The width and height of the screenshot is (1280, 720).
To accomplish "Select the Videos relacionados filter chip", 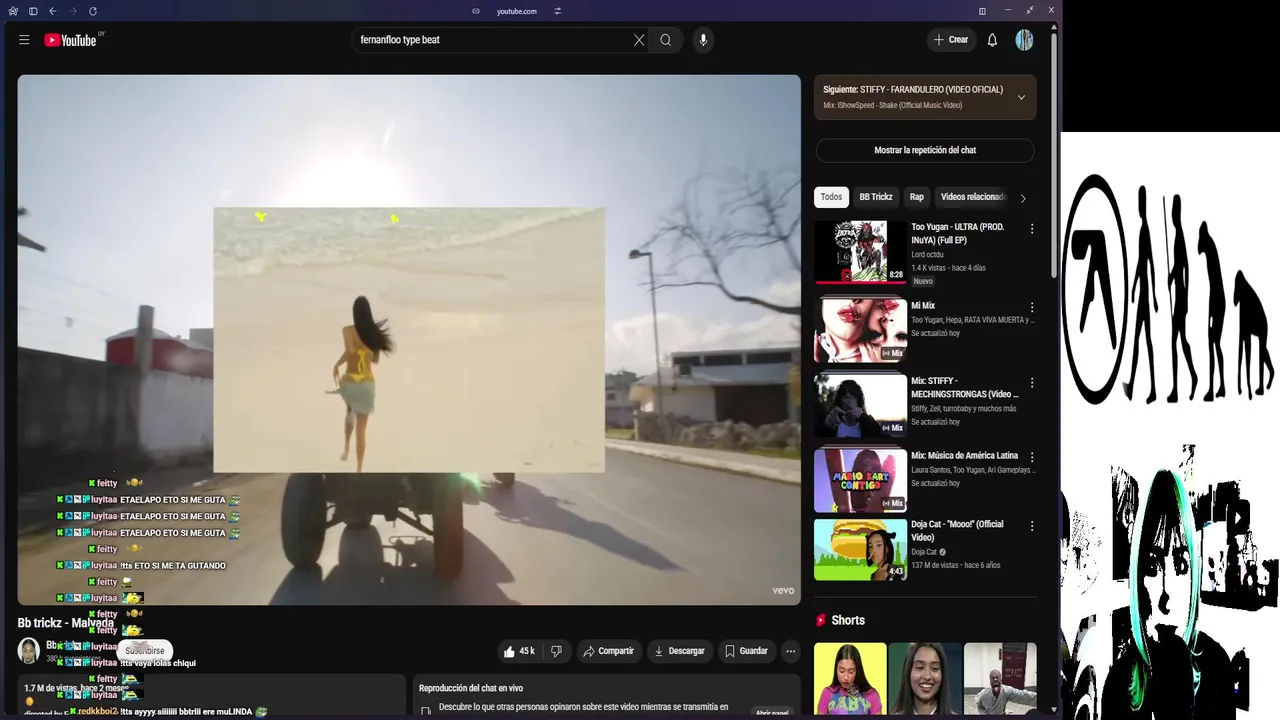I will [972, 197].
